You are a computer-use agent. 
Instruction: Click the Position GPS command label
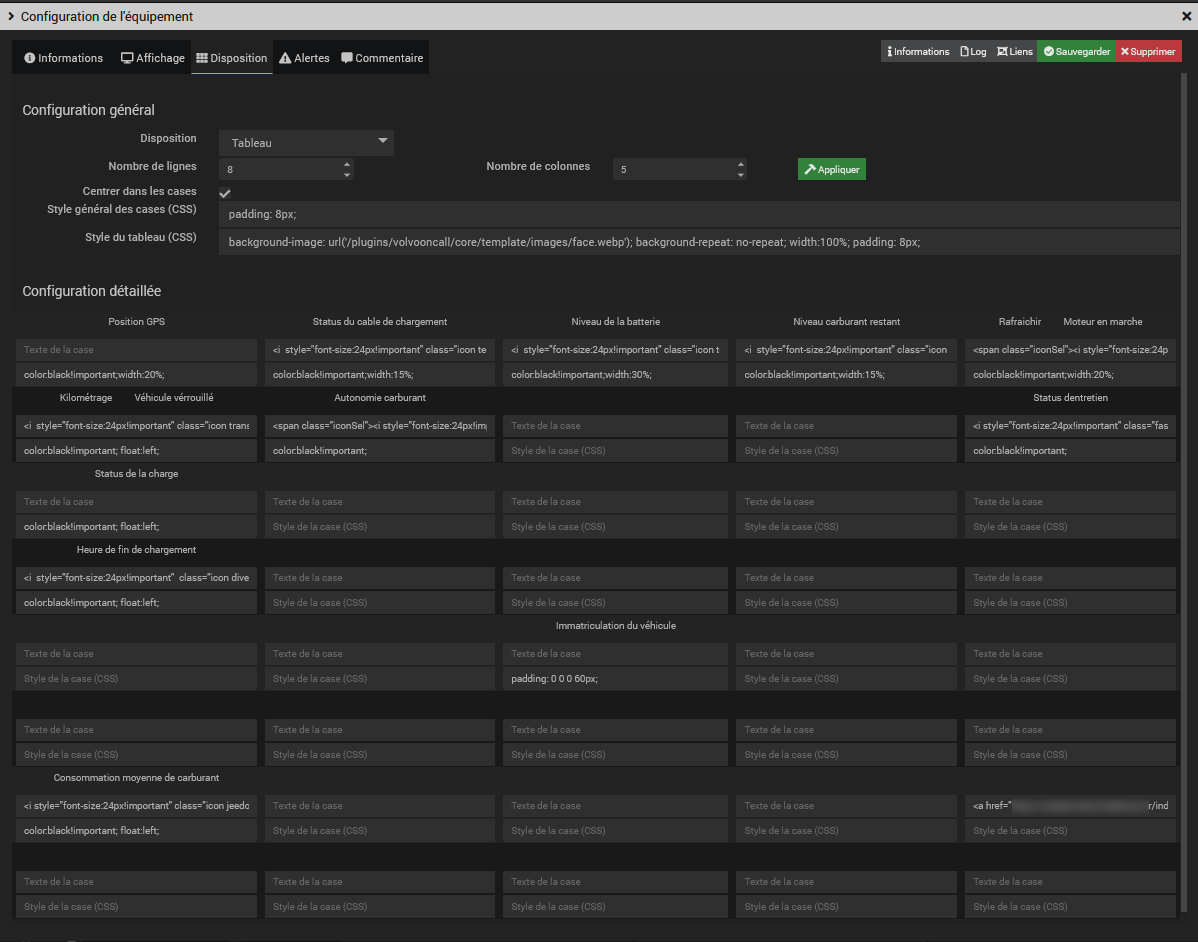(x=137, y=322)
